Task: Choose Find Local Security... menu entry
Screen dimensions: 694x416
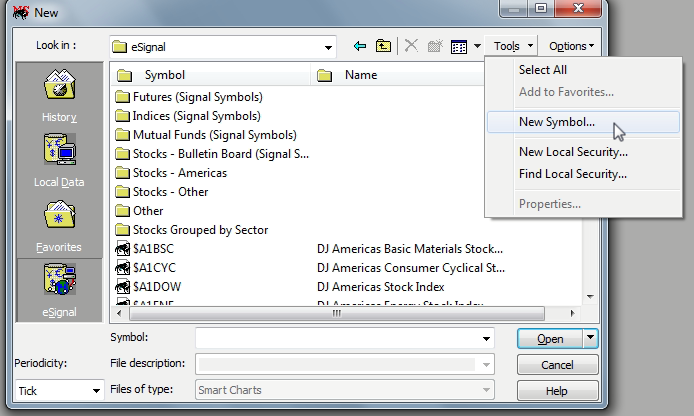Action: pos(583,174)
